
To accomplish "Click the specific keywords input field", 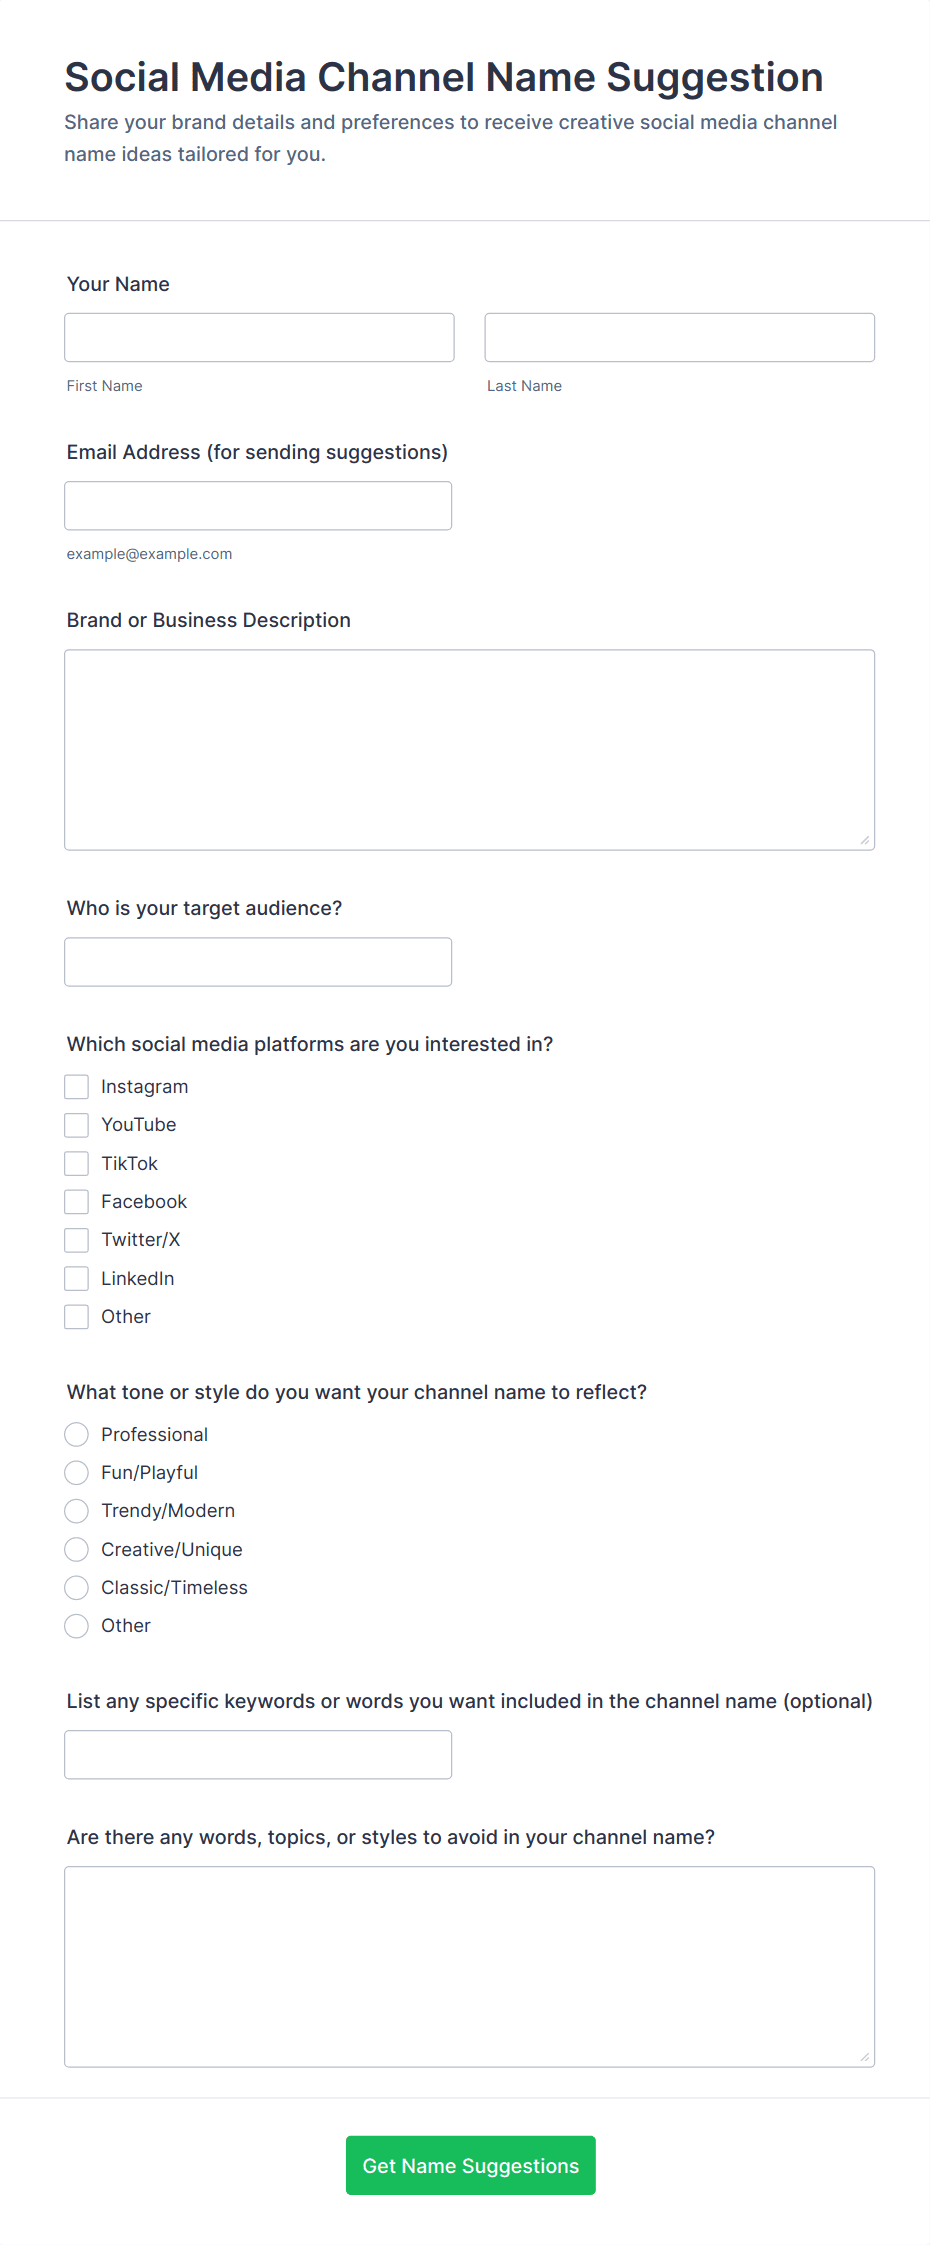I will point(258,1754).
